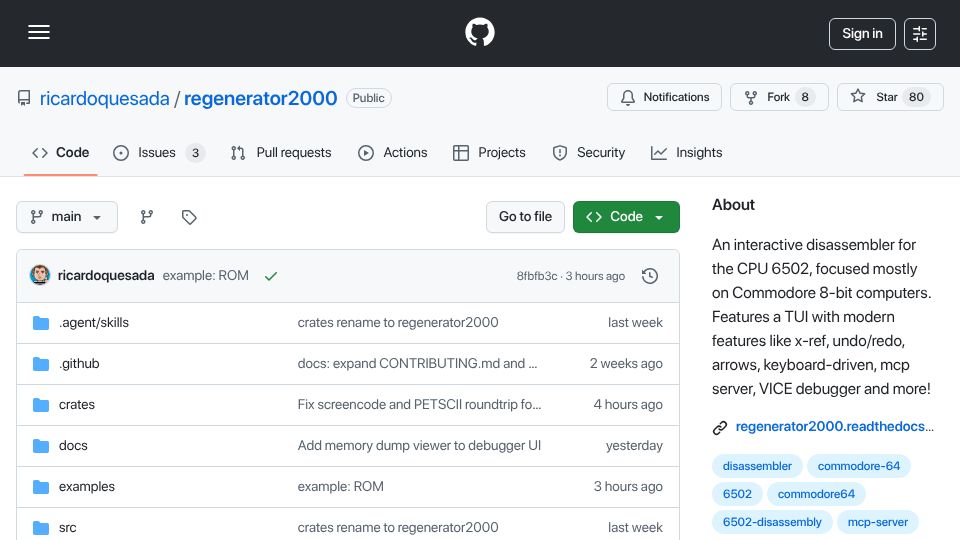This screenshot has height=540, width=960.
Task: Click the folder icon for .agent/skills row
Action: point(41,323)
